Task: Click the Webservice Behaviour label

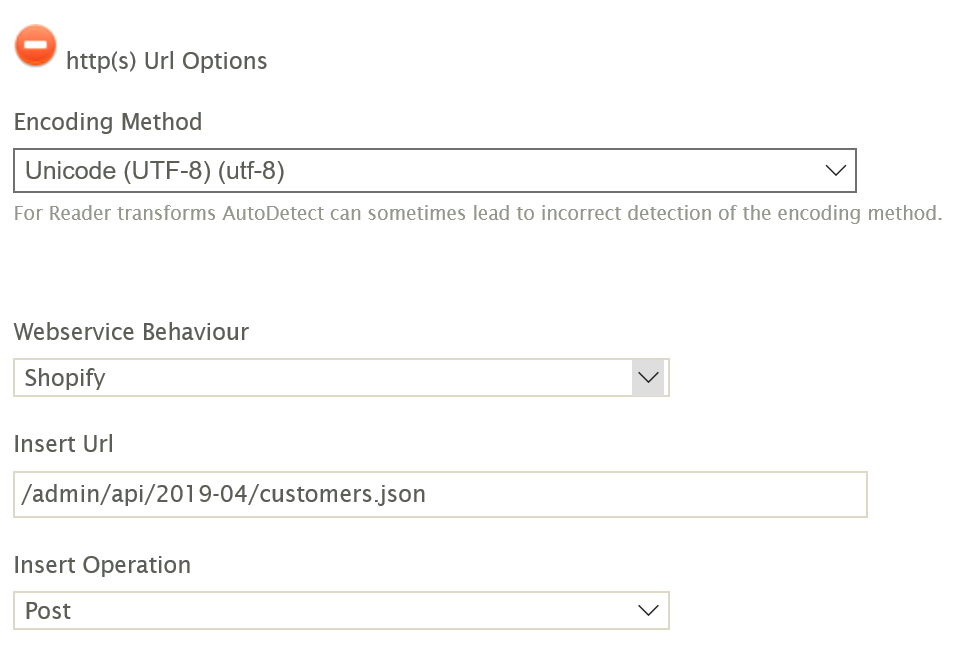Action: [131, 332]
